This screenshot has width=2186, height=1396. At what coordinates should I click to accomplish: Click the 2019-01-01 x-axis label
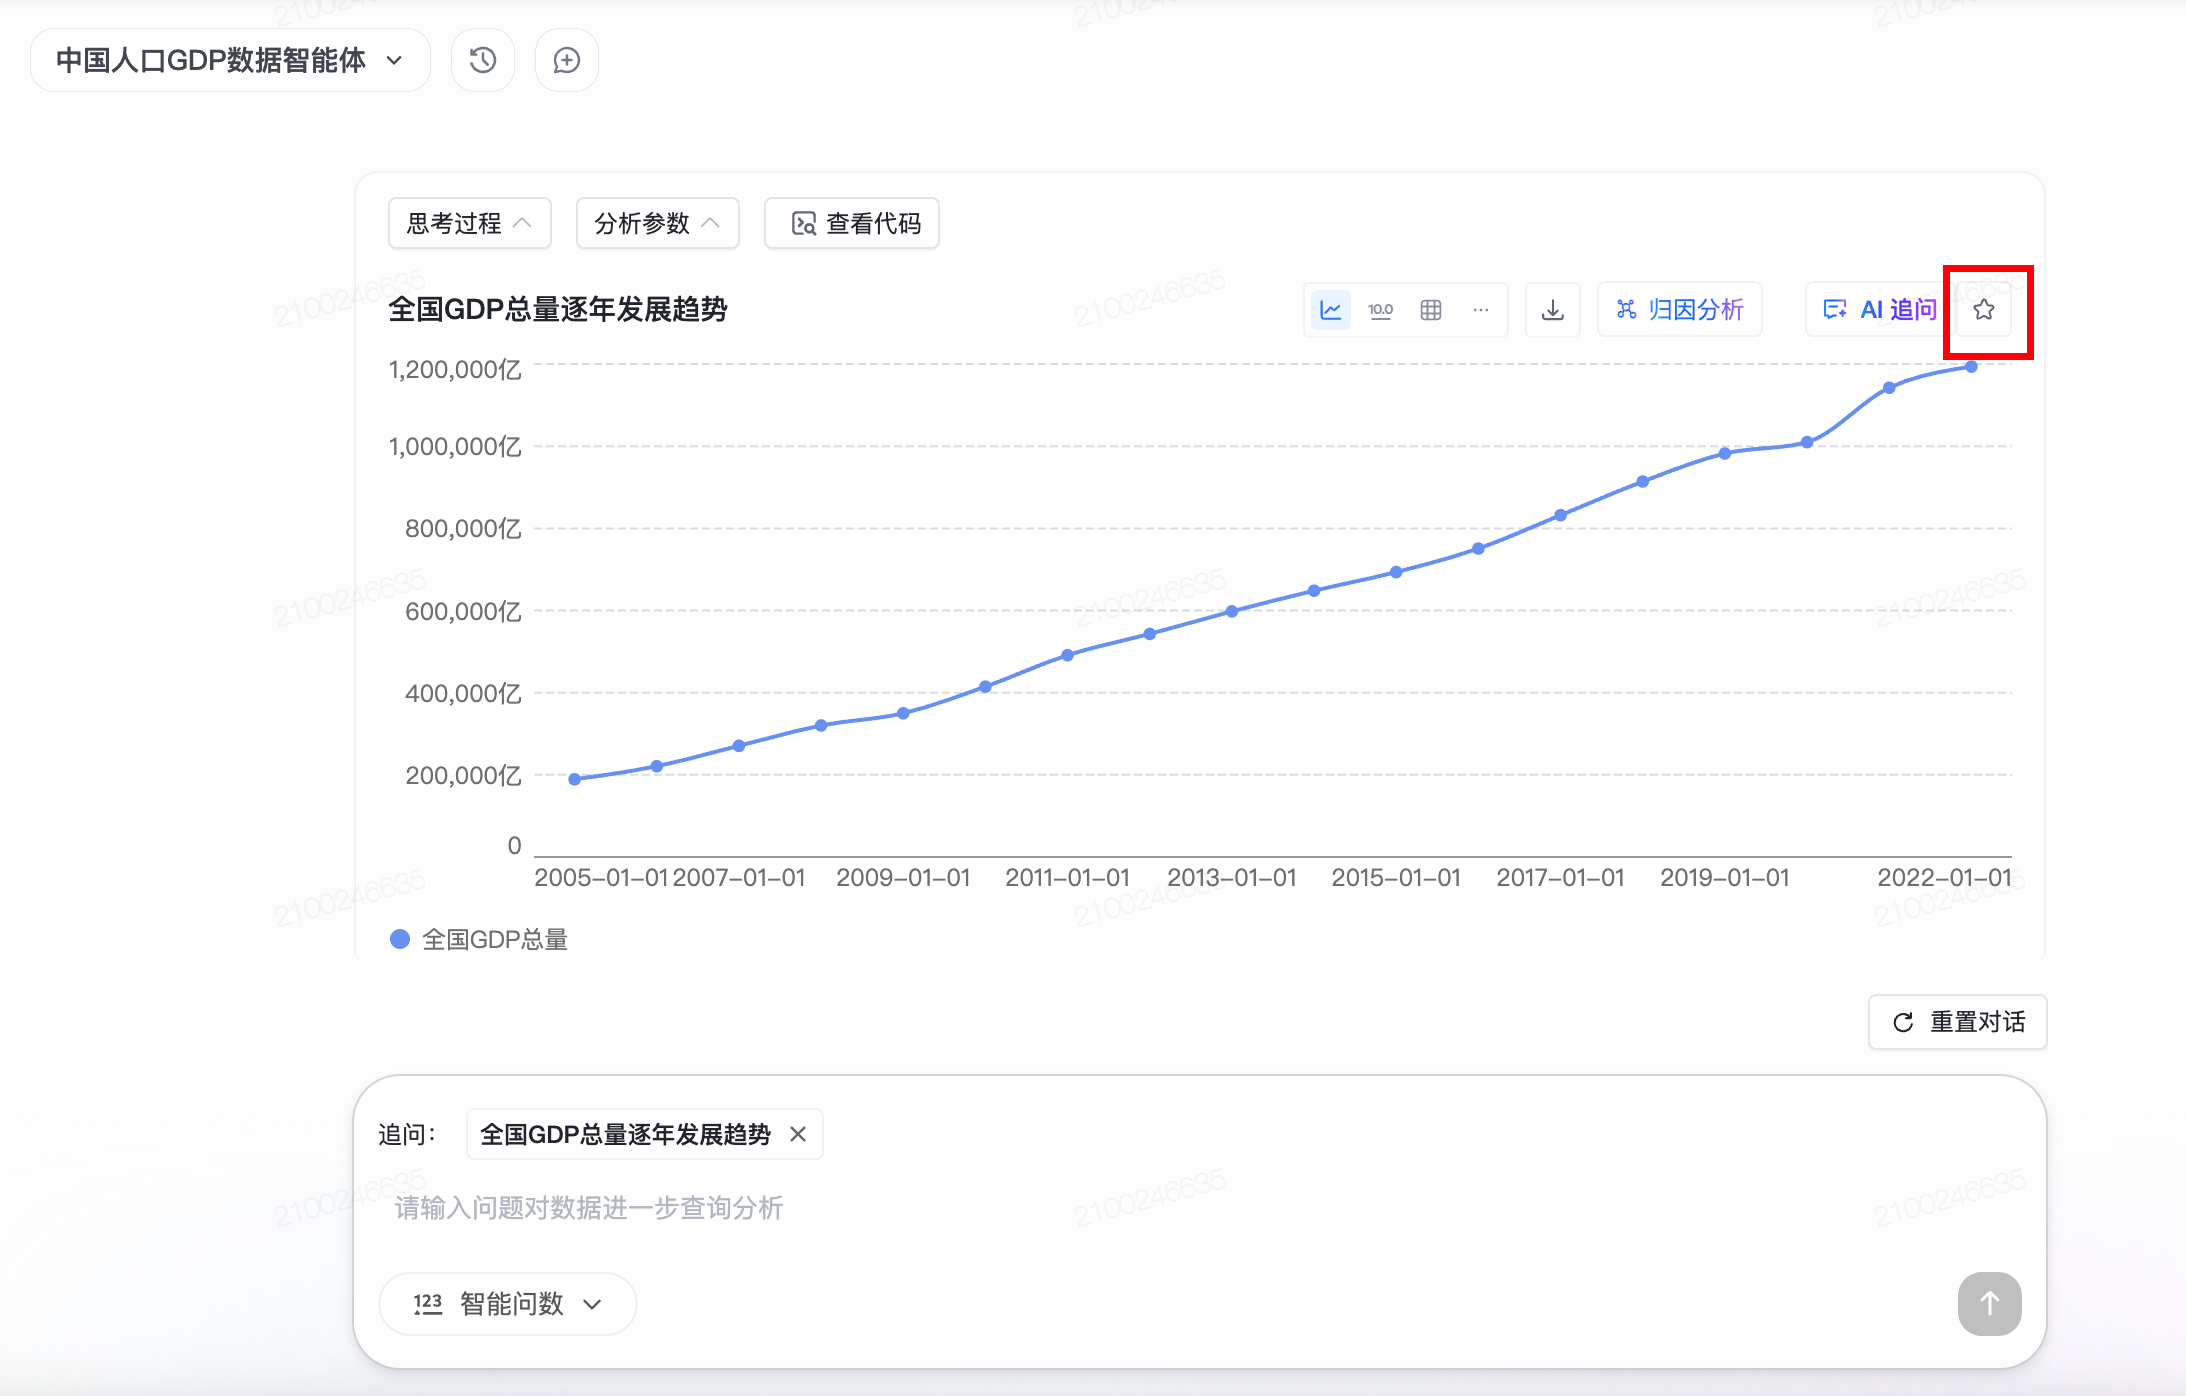(1725, 878)
